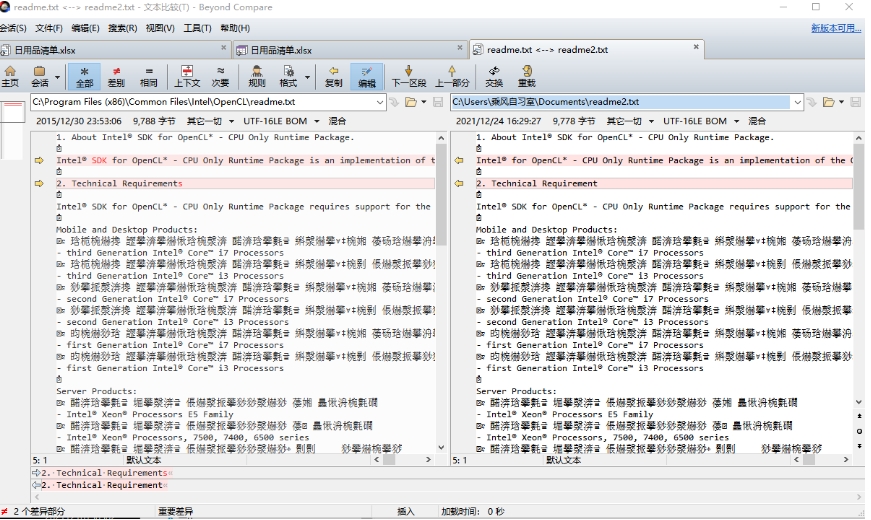Click the right file-edited arrow icon next to path
The image size is (871, 520).
(x=812, y=102)
